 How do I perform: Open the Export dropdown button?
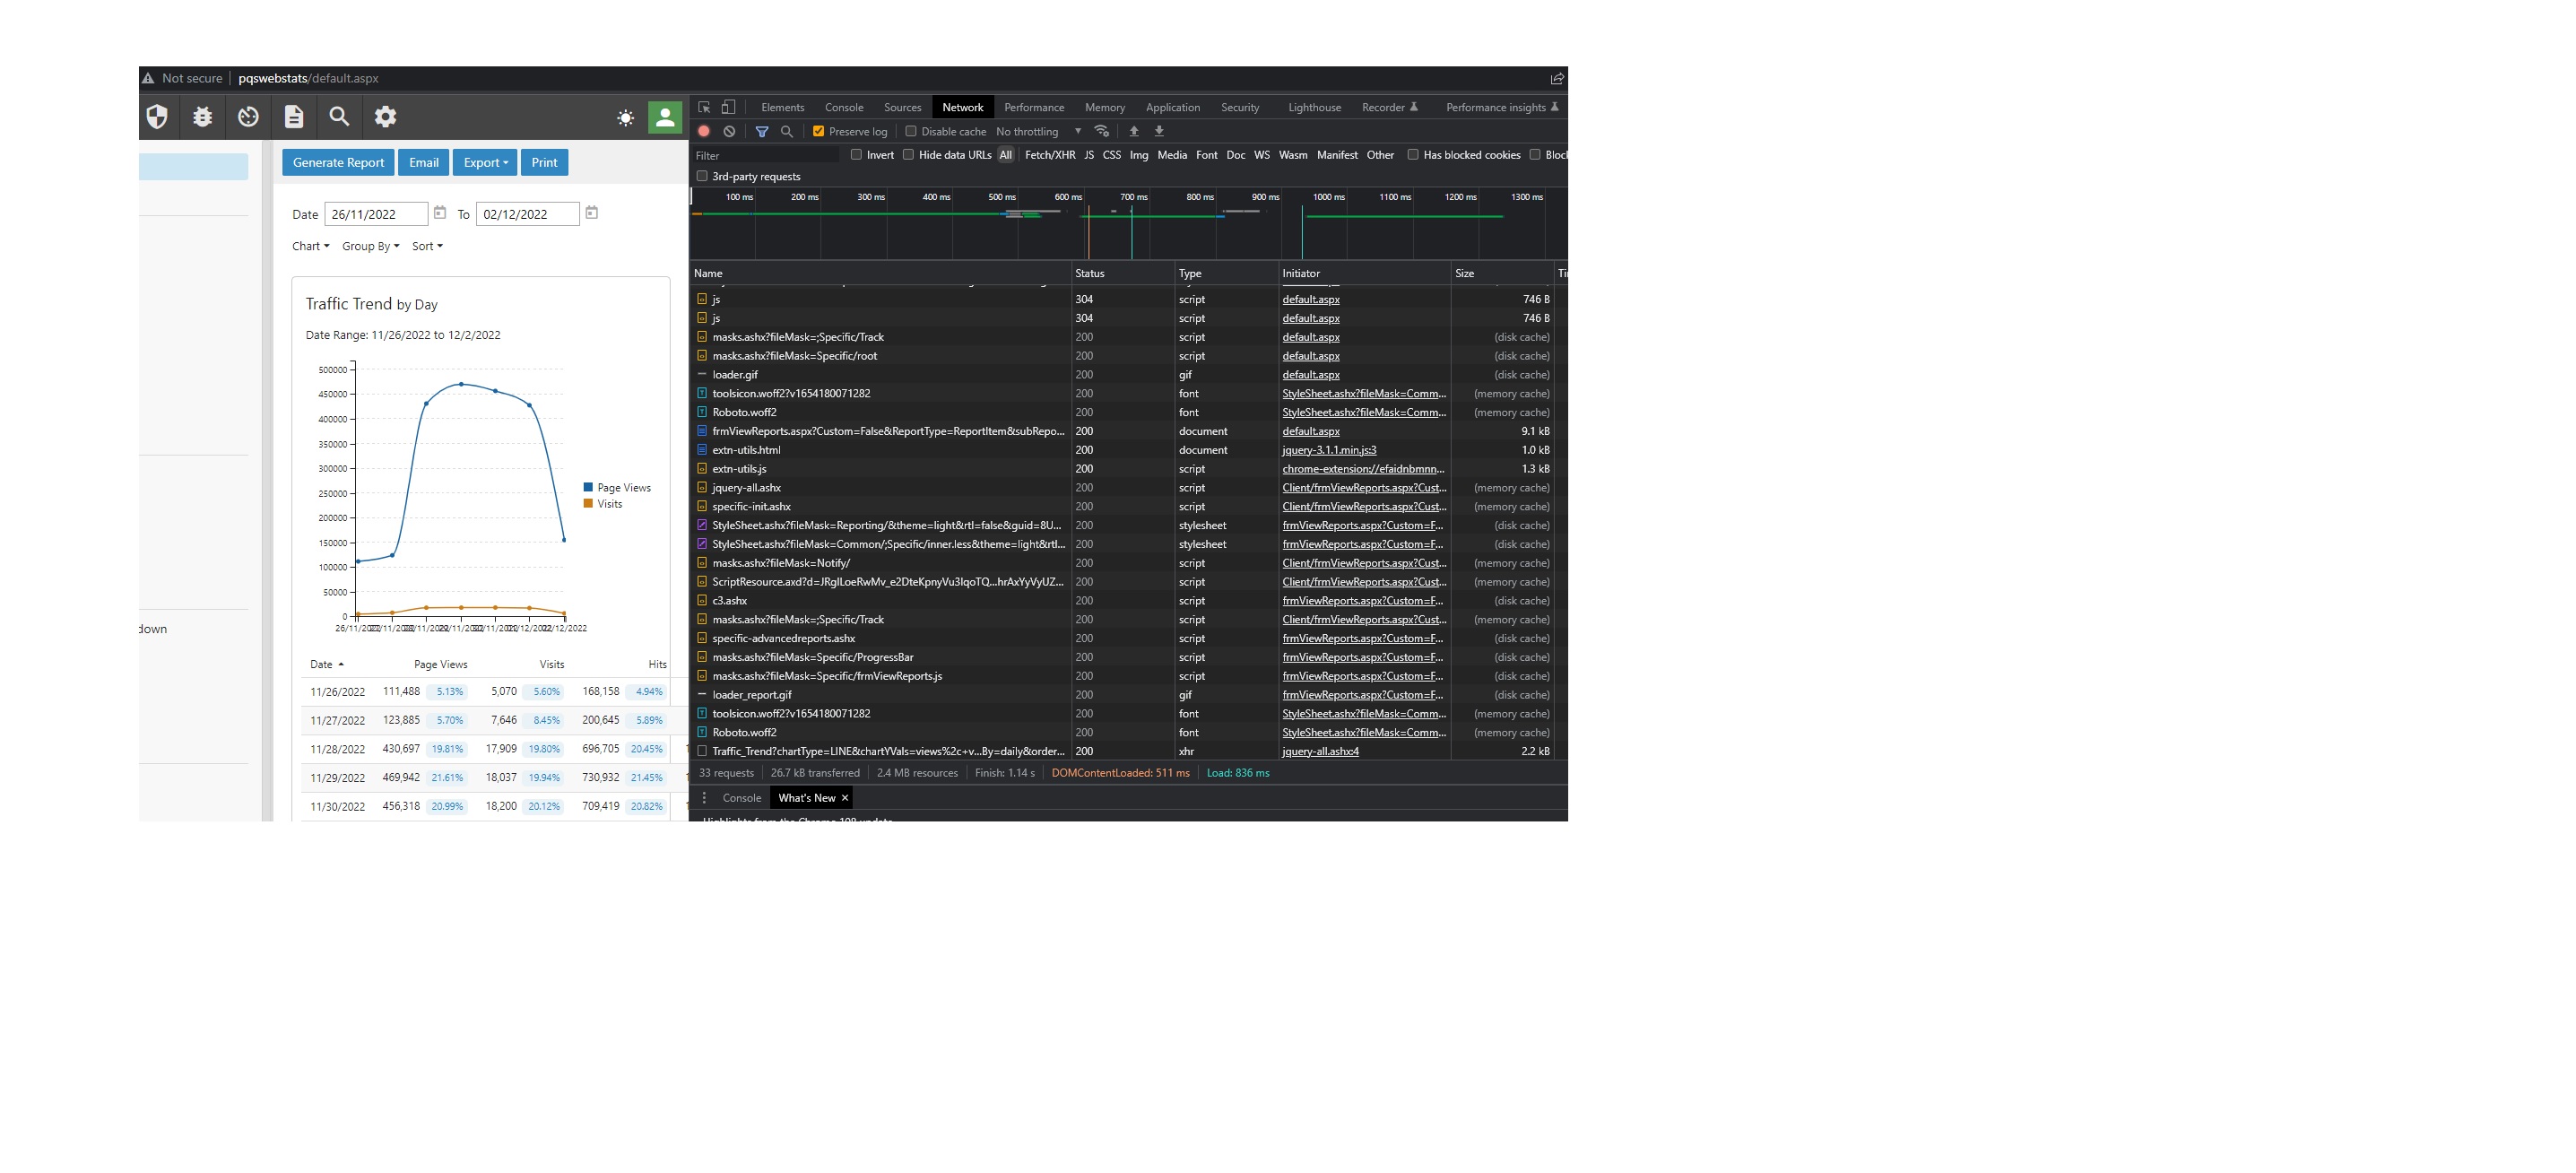(x=485, y=162)
